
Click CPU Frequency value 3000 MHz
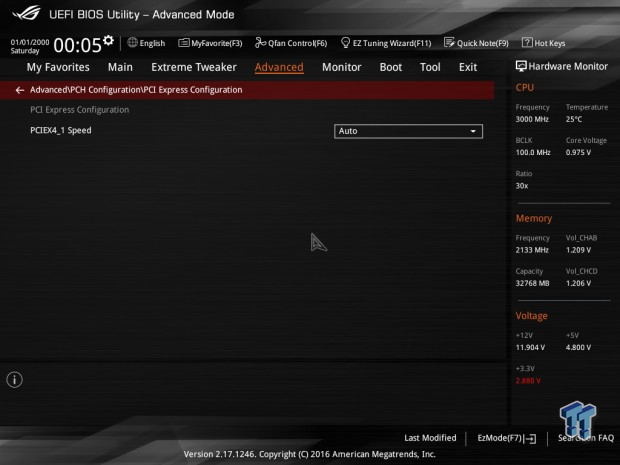[532, 119]
